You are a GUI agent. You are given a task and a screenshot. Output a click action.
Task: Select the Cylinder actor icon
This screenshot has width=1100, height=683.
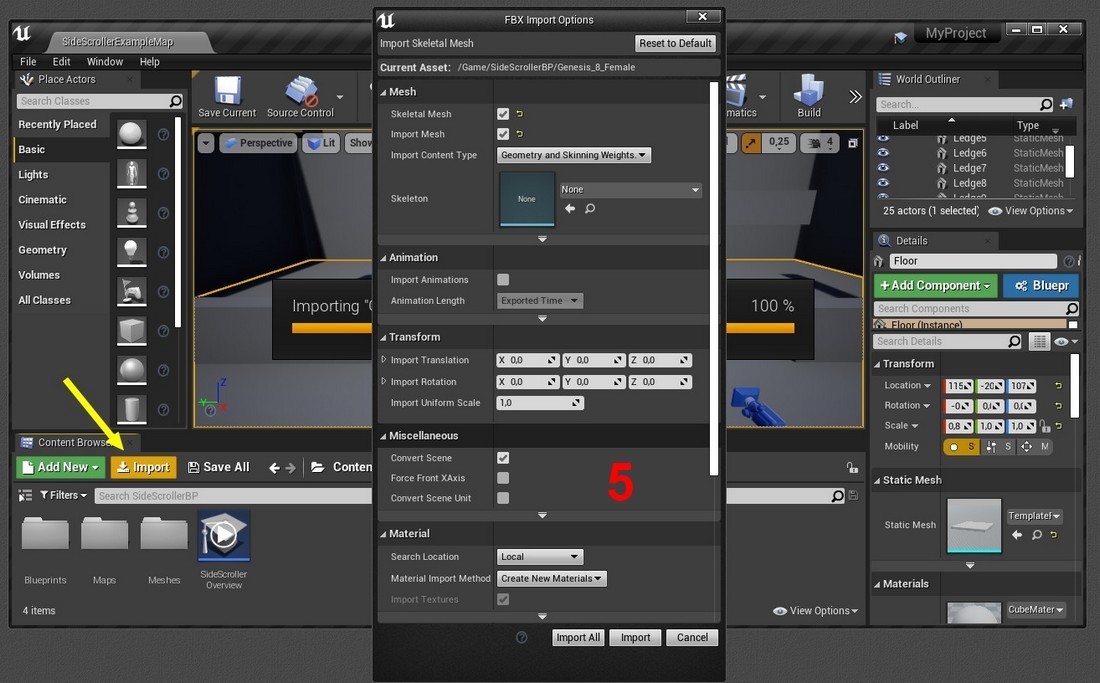point(131,409)
